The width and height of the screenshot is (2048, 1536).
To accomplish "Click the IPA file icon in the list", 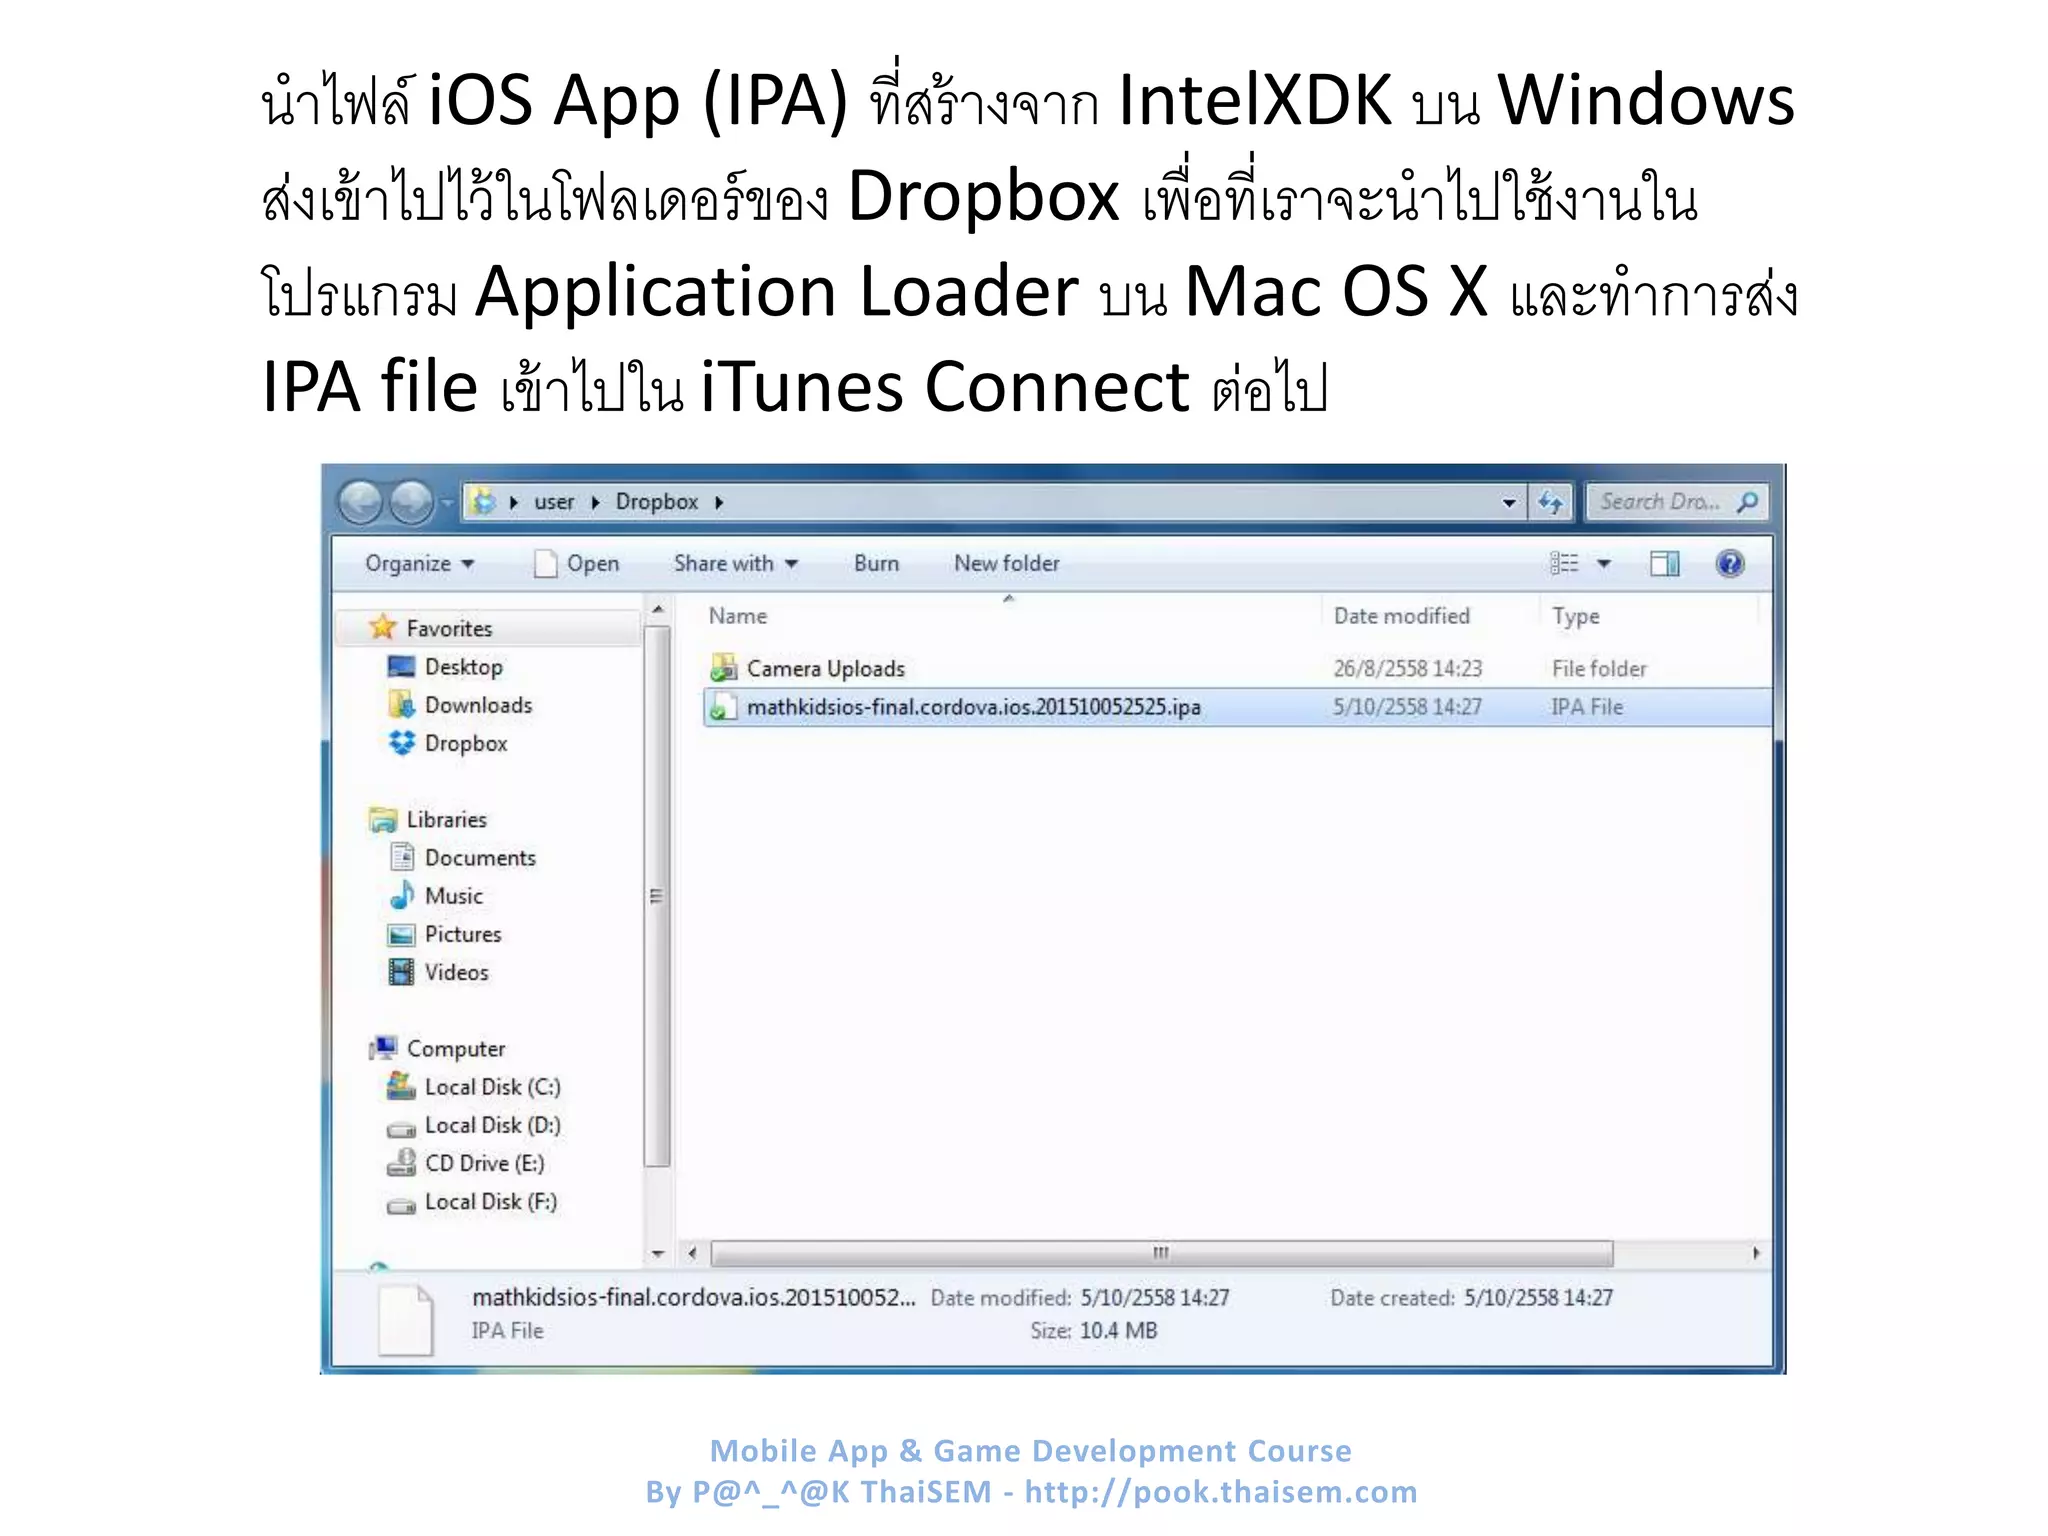I will click(723, 707).
